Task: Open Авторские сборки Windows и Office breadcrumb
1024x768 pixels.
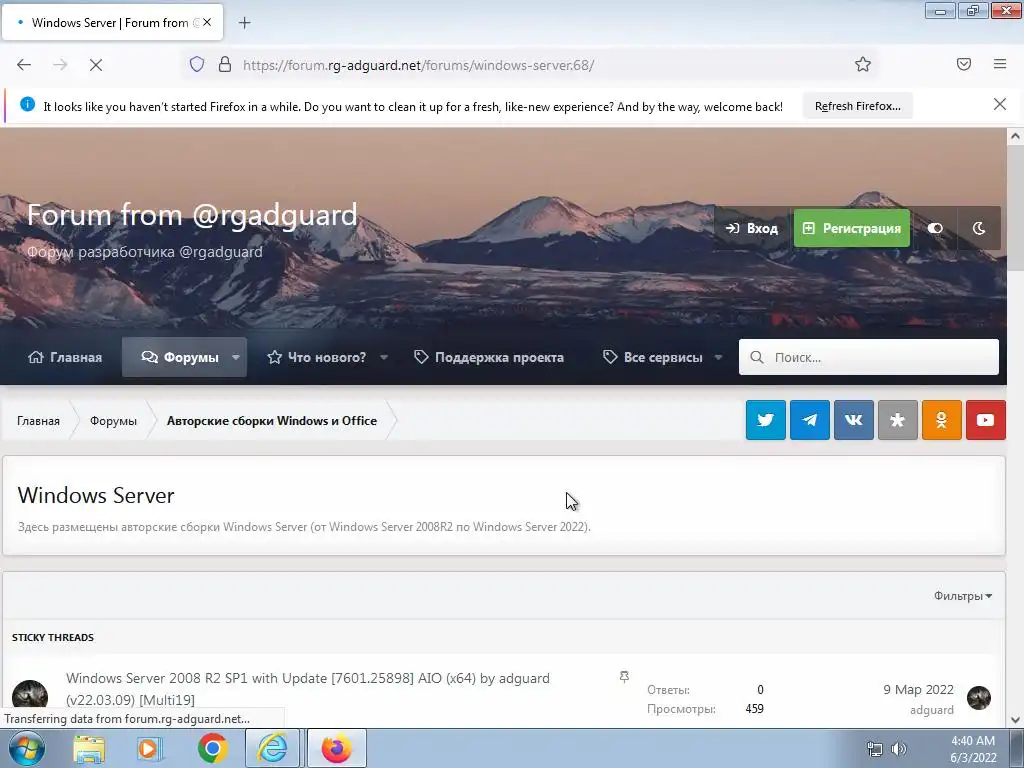Action: tap(272, 421)
